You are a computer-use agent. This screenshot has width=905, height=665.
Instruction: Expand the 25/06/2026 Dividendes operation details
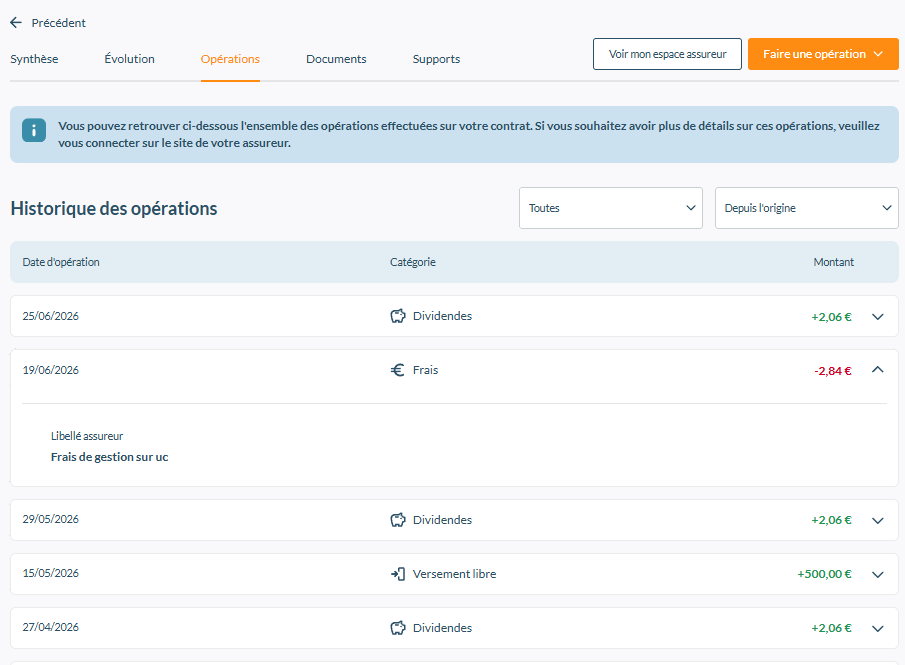[x=877, y=316]
